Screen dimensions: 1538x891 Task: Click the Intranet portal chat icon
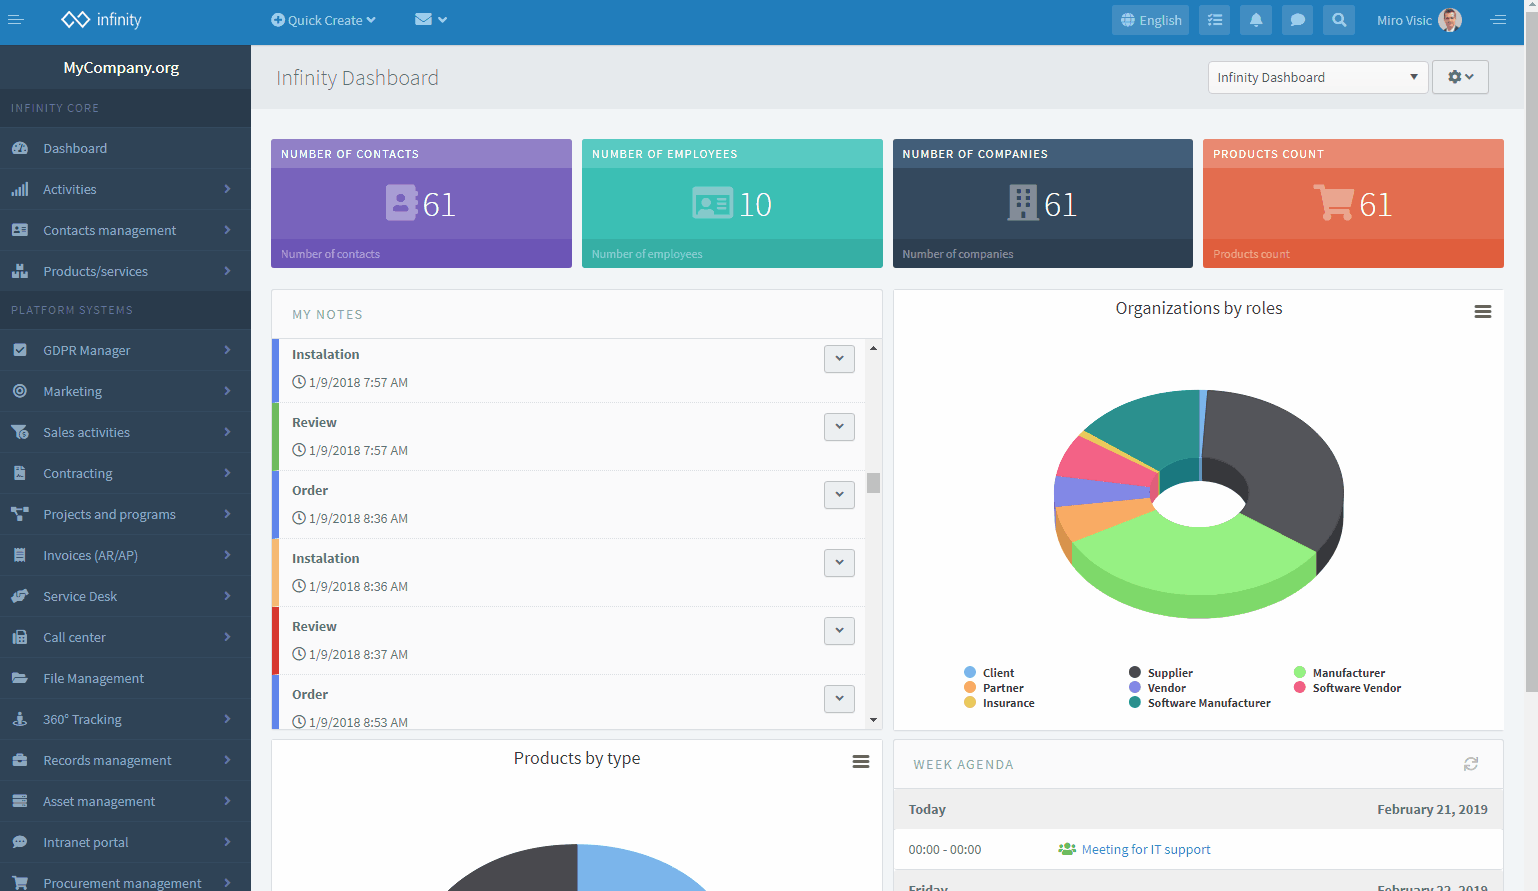pos(20,842)
